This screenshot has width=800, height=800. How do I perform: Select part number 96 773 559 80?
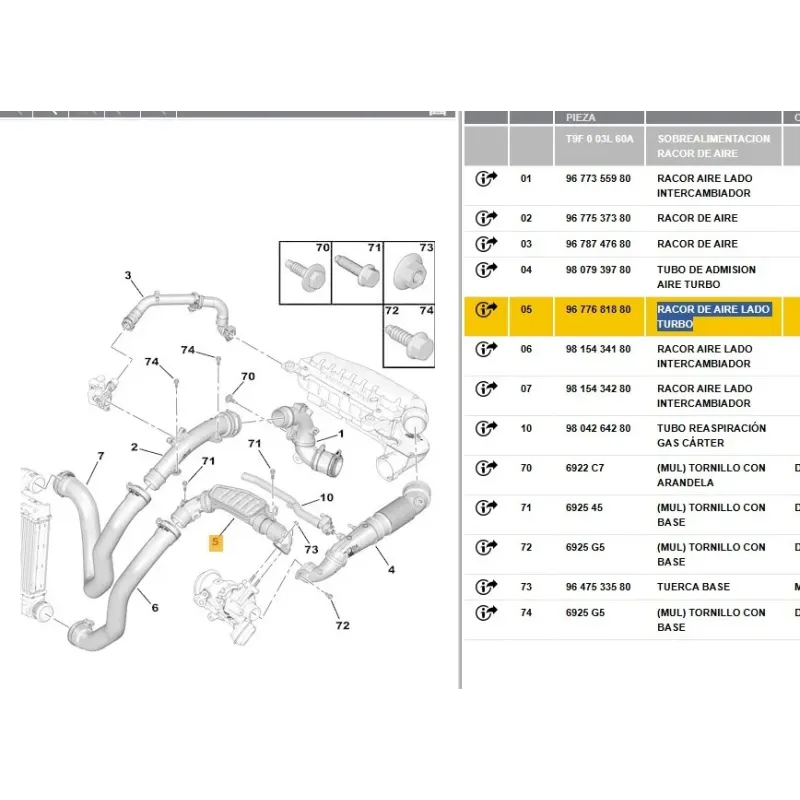tap(598, 179)
